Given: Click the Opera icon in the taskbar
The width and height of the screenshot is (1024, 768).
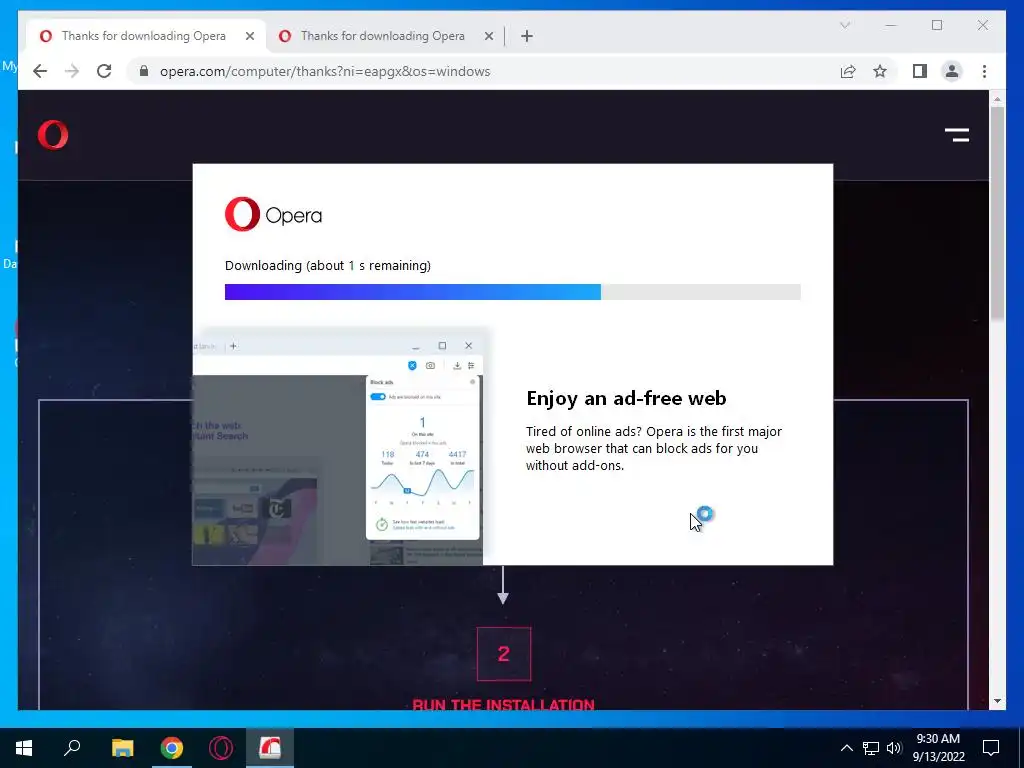Looking at the screenshot, I should pos(221,748).
